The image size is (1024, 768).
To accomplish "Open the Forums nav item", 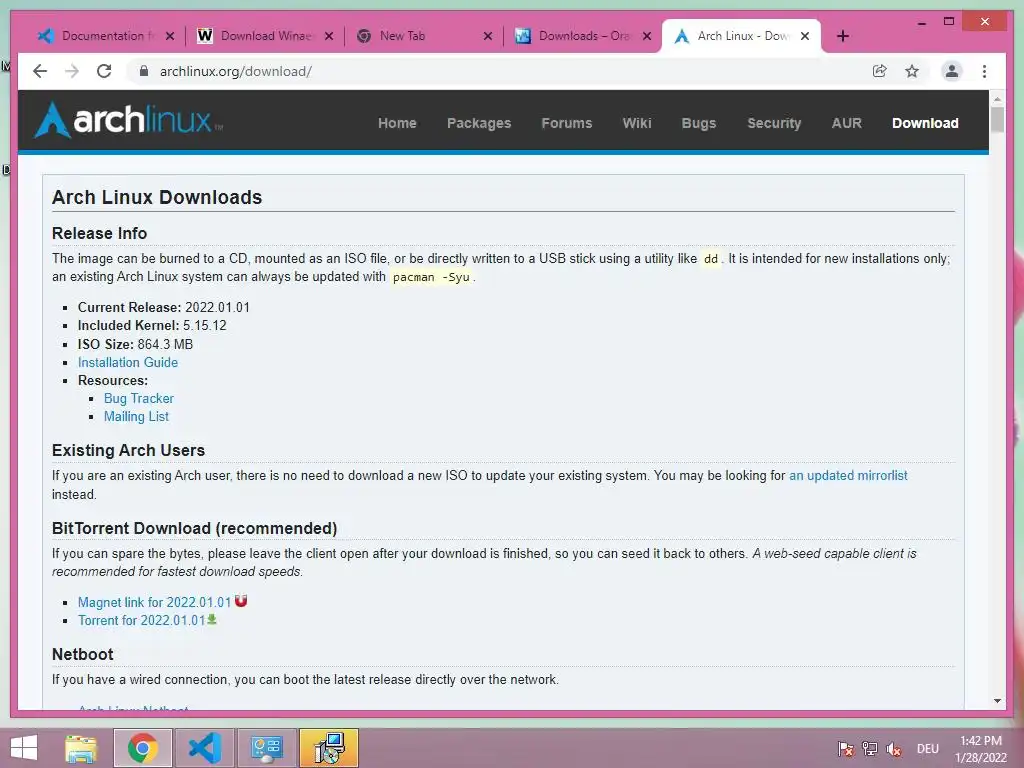I will 566,123.
